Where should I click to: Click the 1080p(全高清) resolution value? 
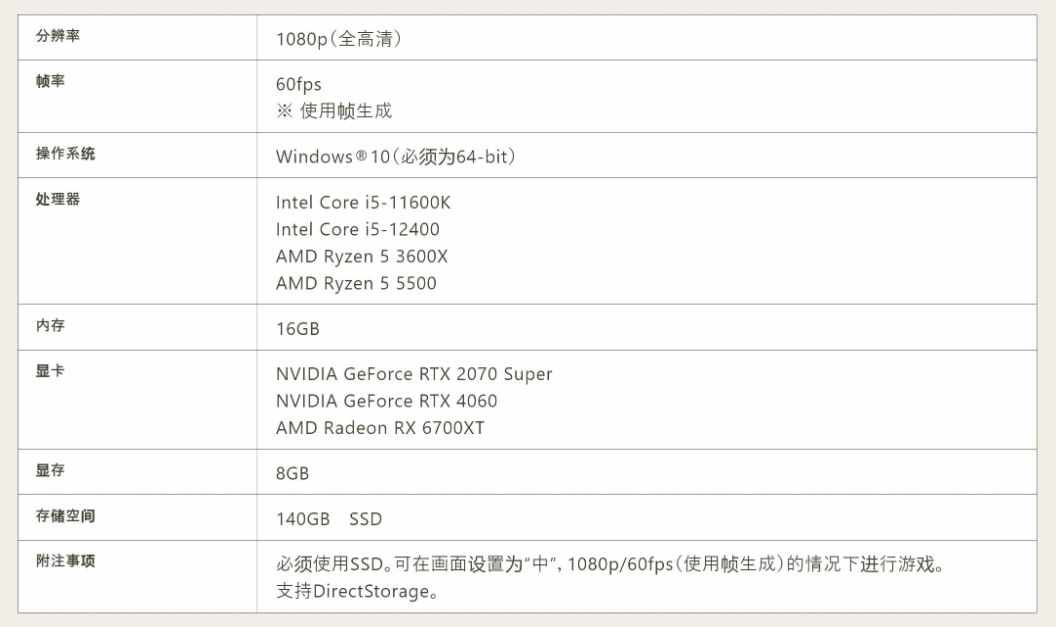click(339, 40)
